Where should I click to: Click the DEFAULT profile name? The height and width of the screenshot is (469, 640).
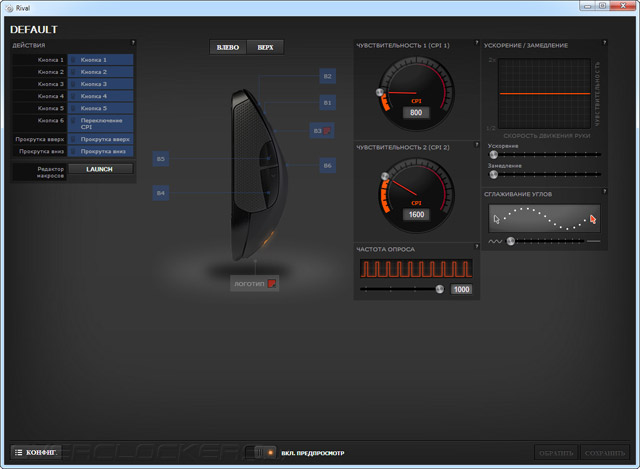(x=34, y=29)
